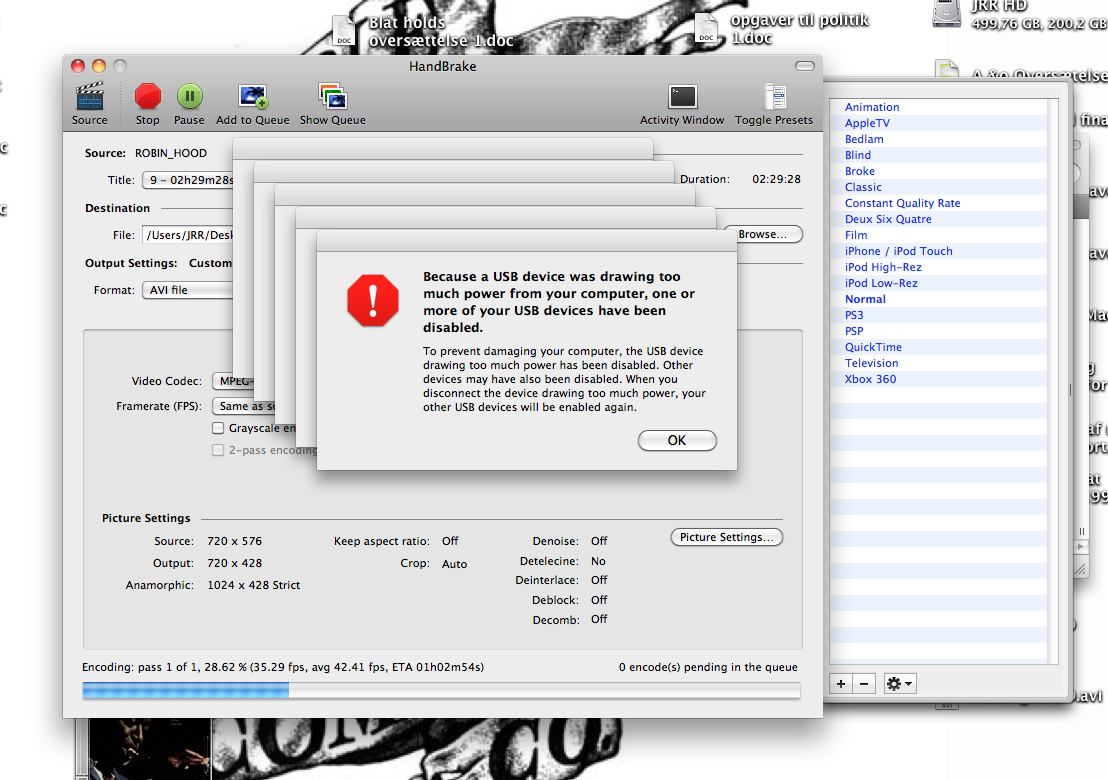This screenshot has width=1108, height=780.
Task: Click the Output size 720 x 428
Action: tap(235, 564)
